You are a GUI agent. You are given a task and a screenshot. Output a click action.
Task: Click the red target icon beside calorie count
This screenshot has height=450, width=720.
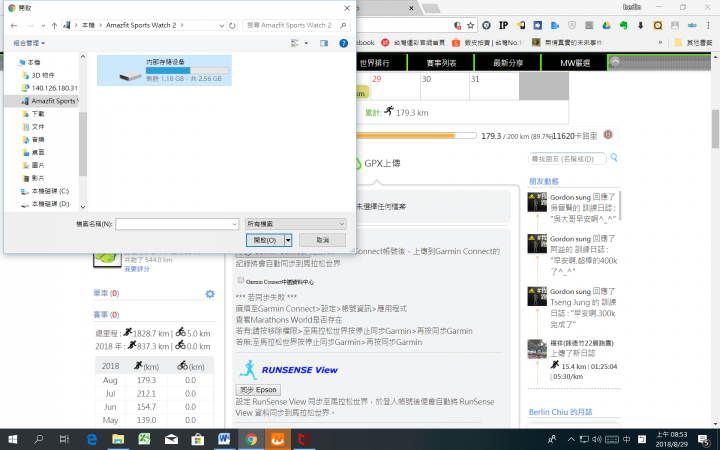pos(608,135)
